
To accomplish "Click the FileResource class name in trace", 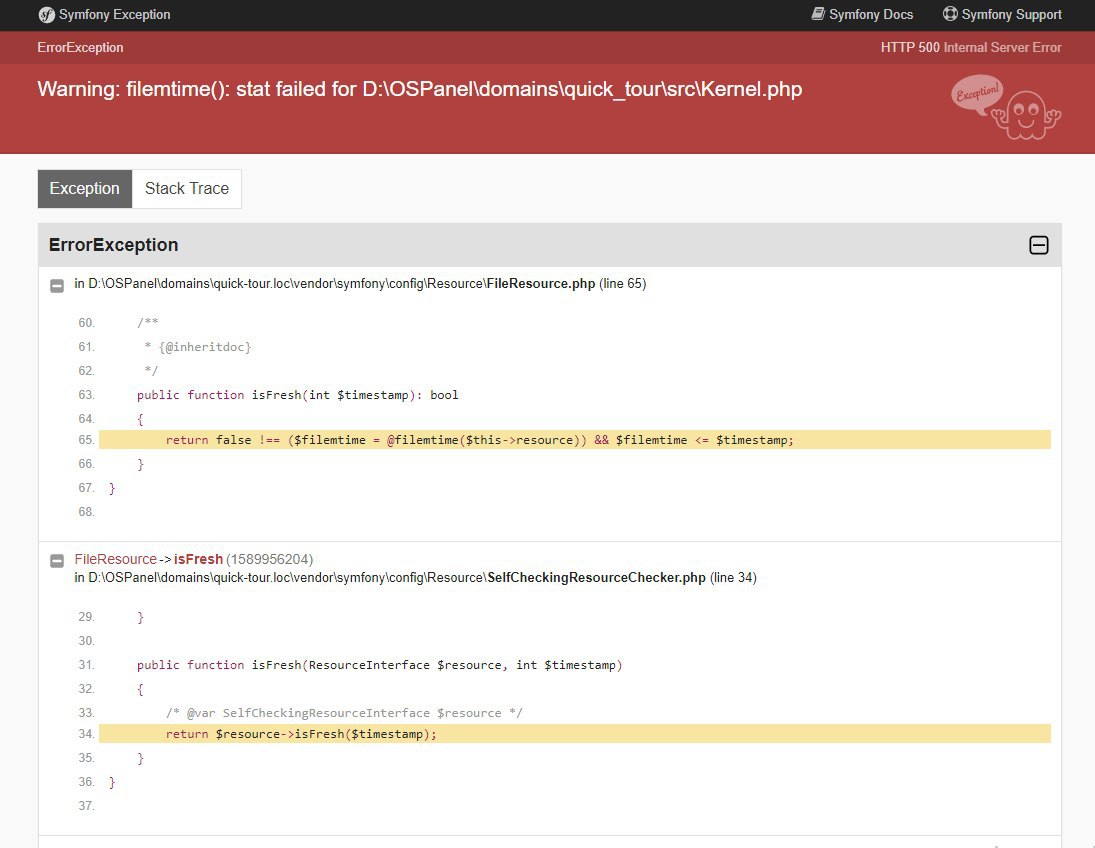I will pyautogui.click(x=115, y=560).
